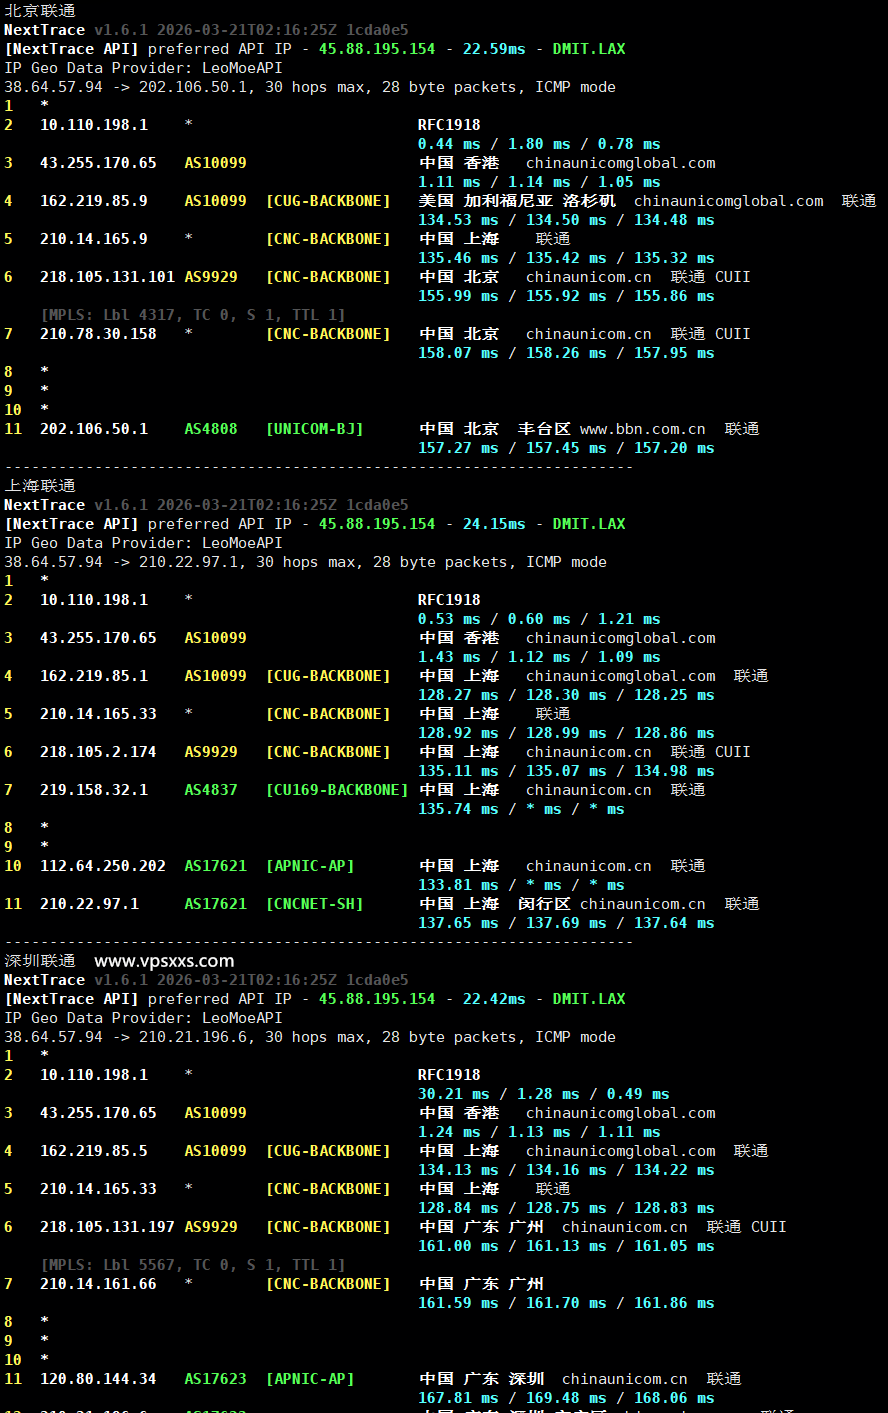Viewport: 888px width, 1413px height.
Task: Click the [CU169-BACKBONE] network tag
Action: point(336,790)
